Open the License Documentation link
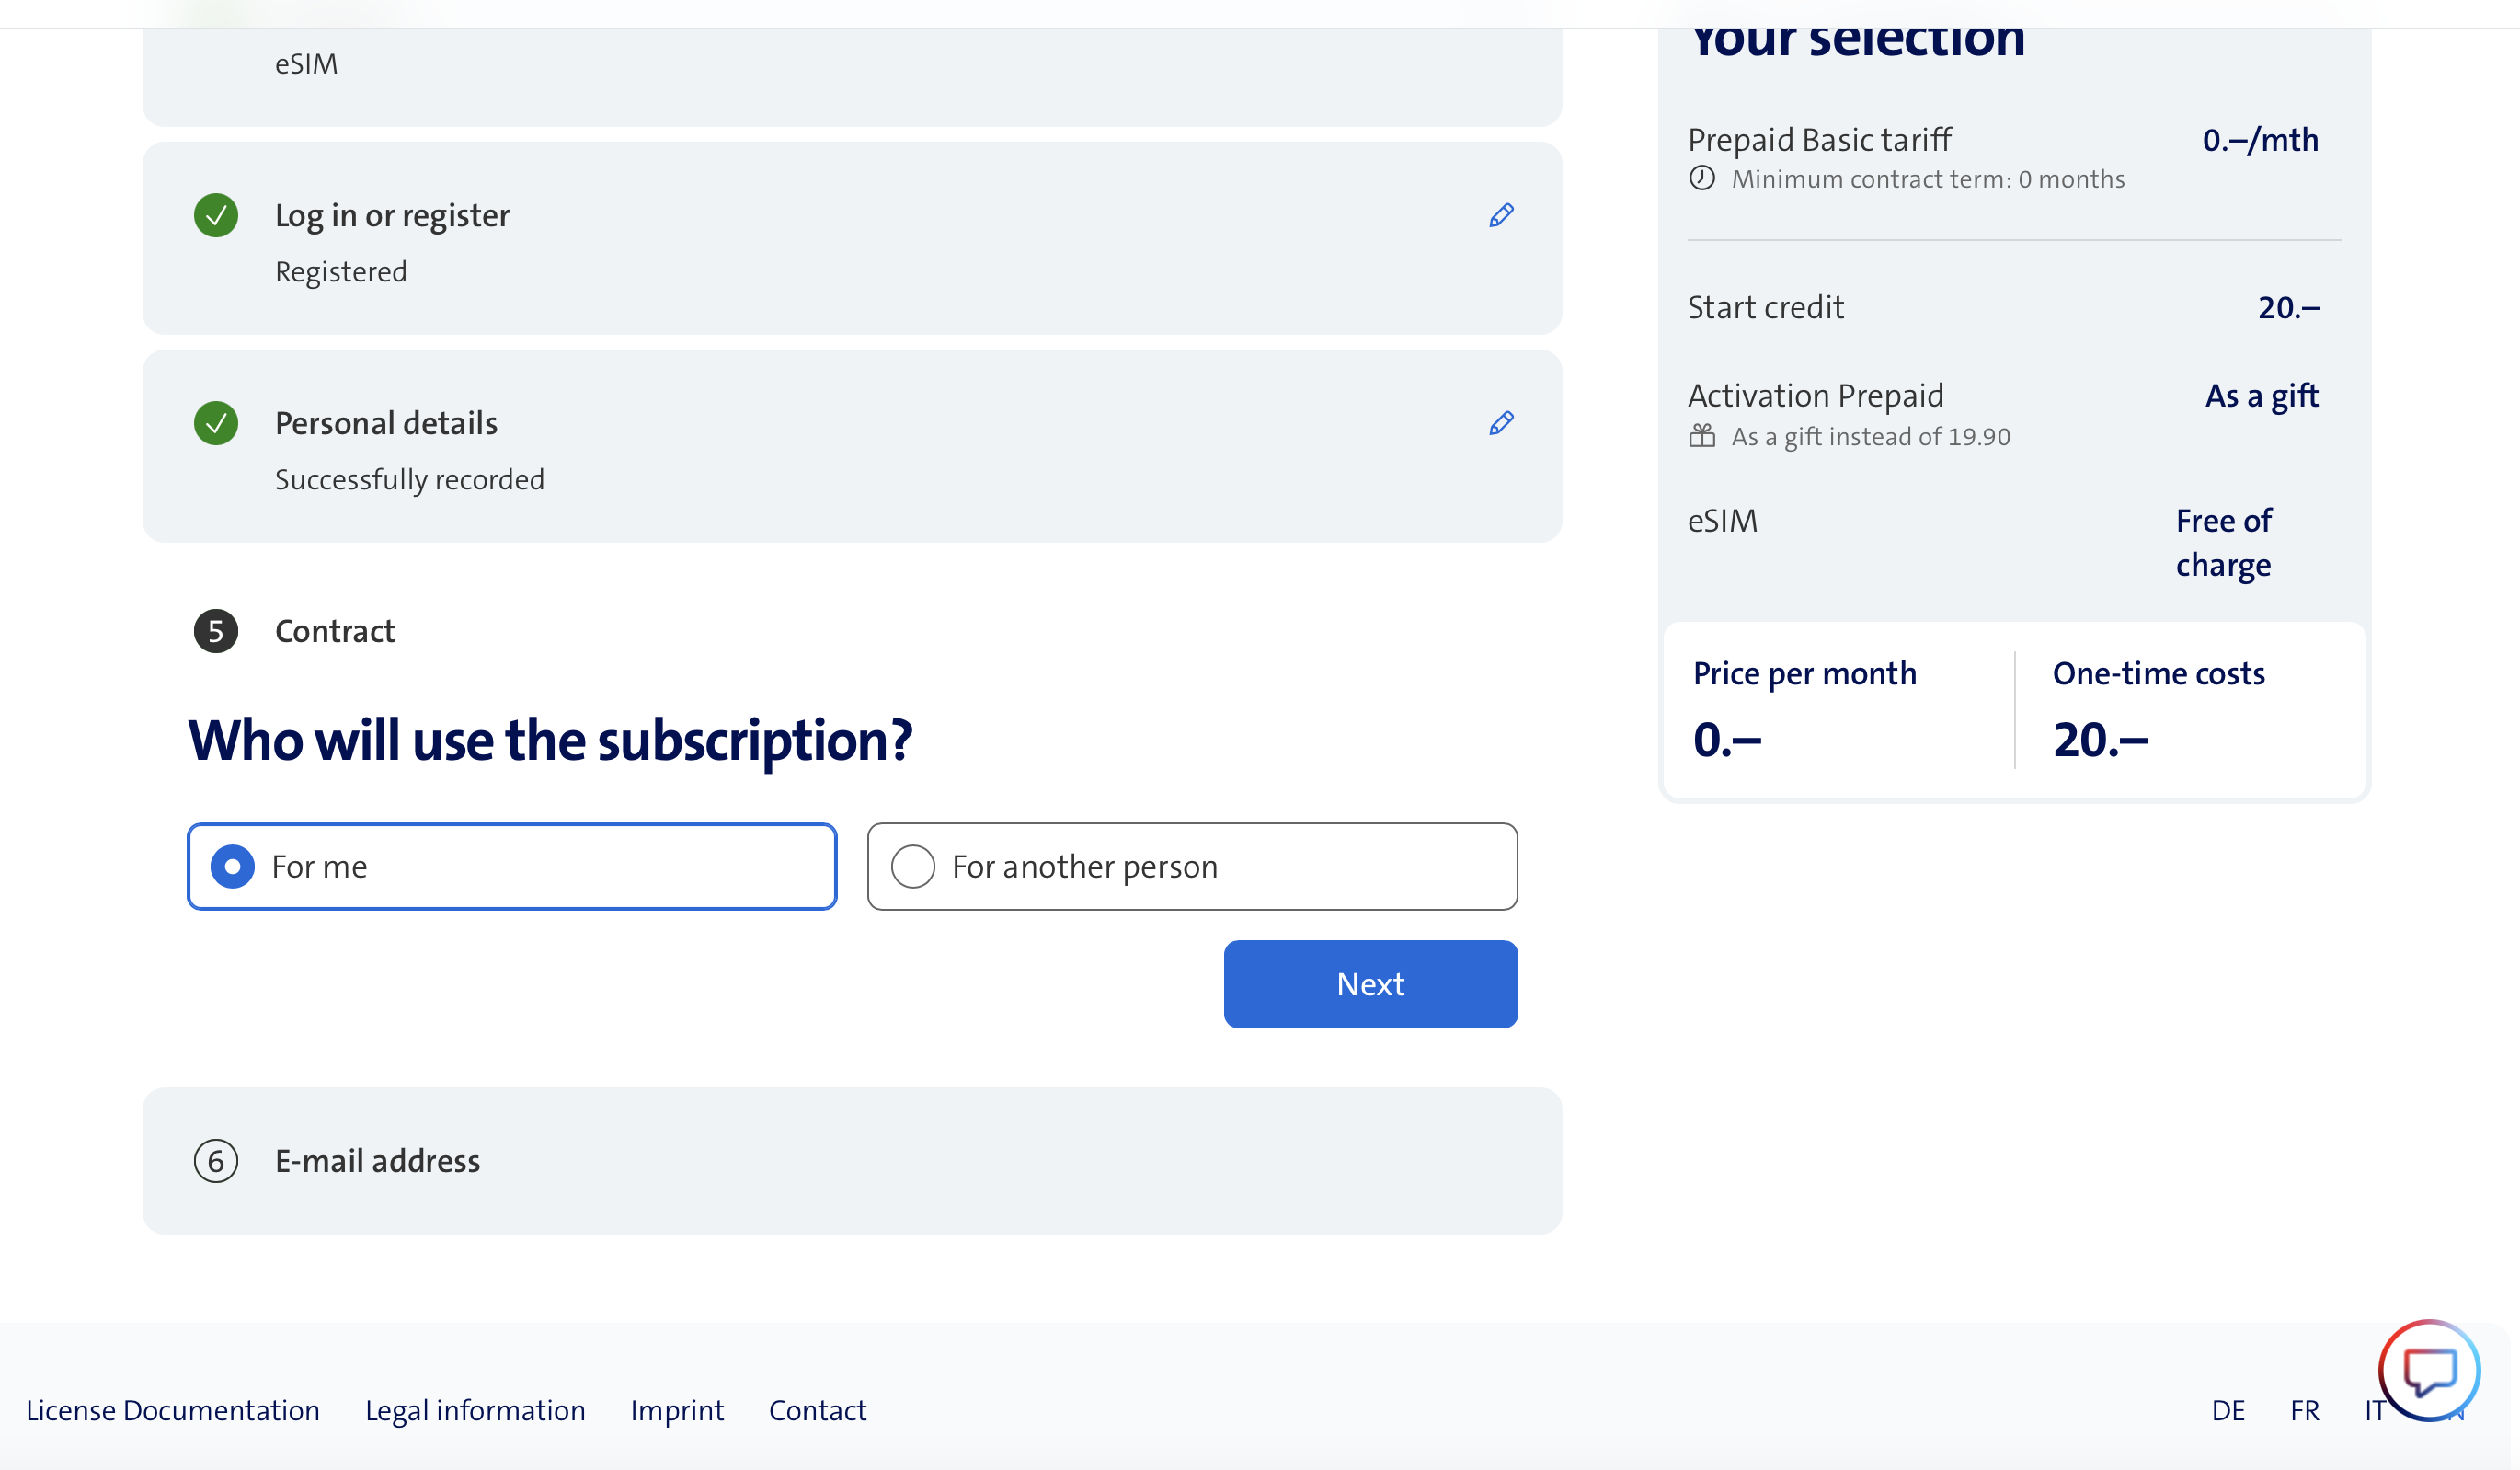Viewport: 2520px width, 1470px height. point(173,1410)
